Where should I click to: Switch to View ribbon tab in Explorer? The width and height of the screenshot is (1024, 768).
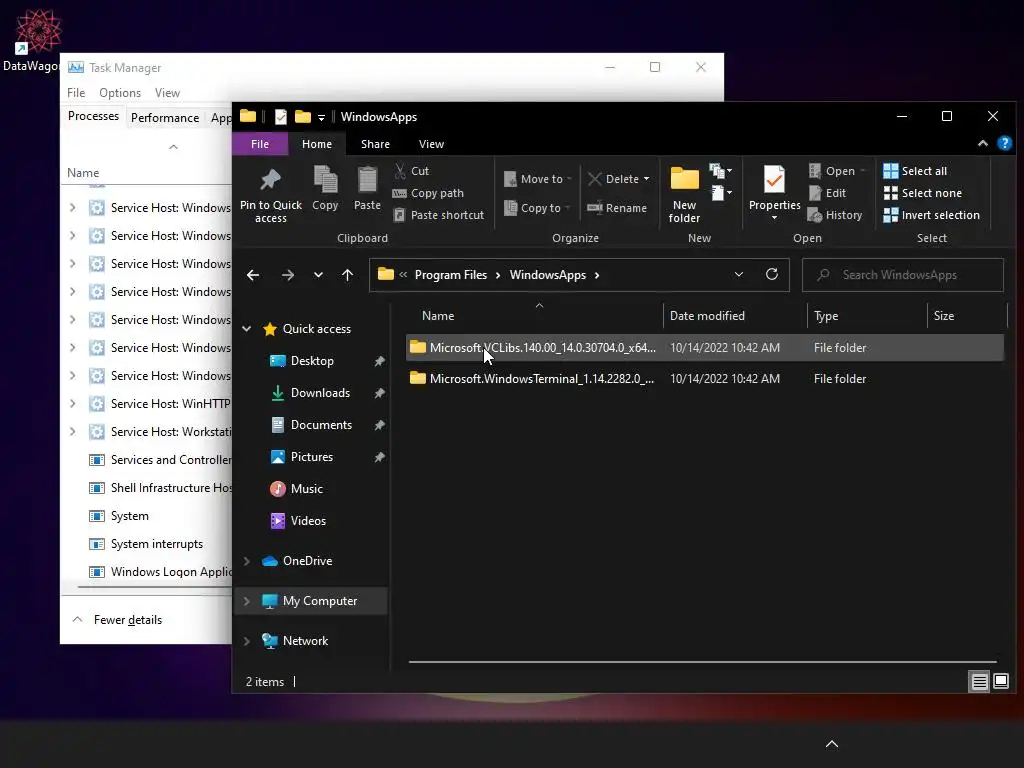click(431, 144)
